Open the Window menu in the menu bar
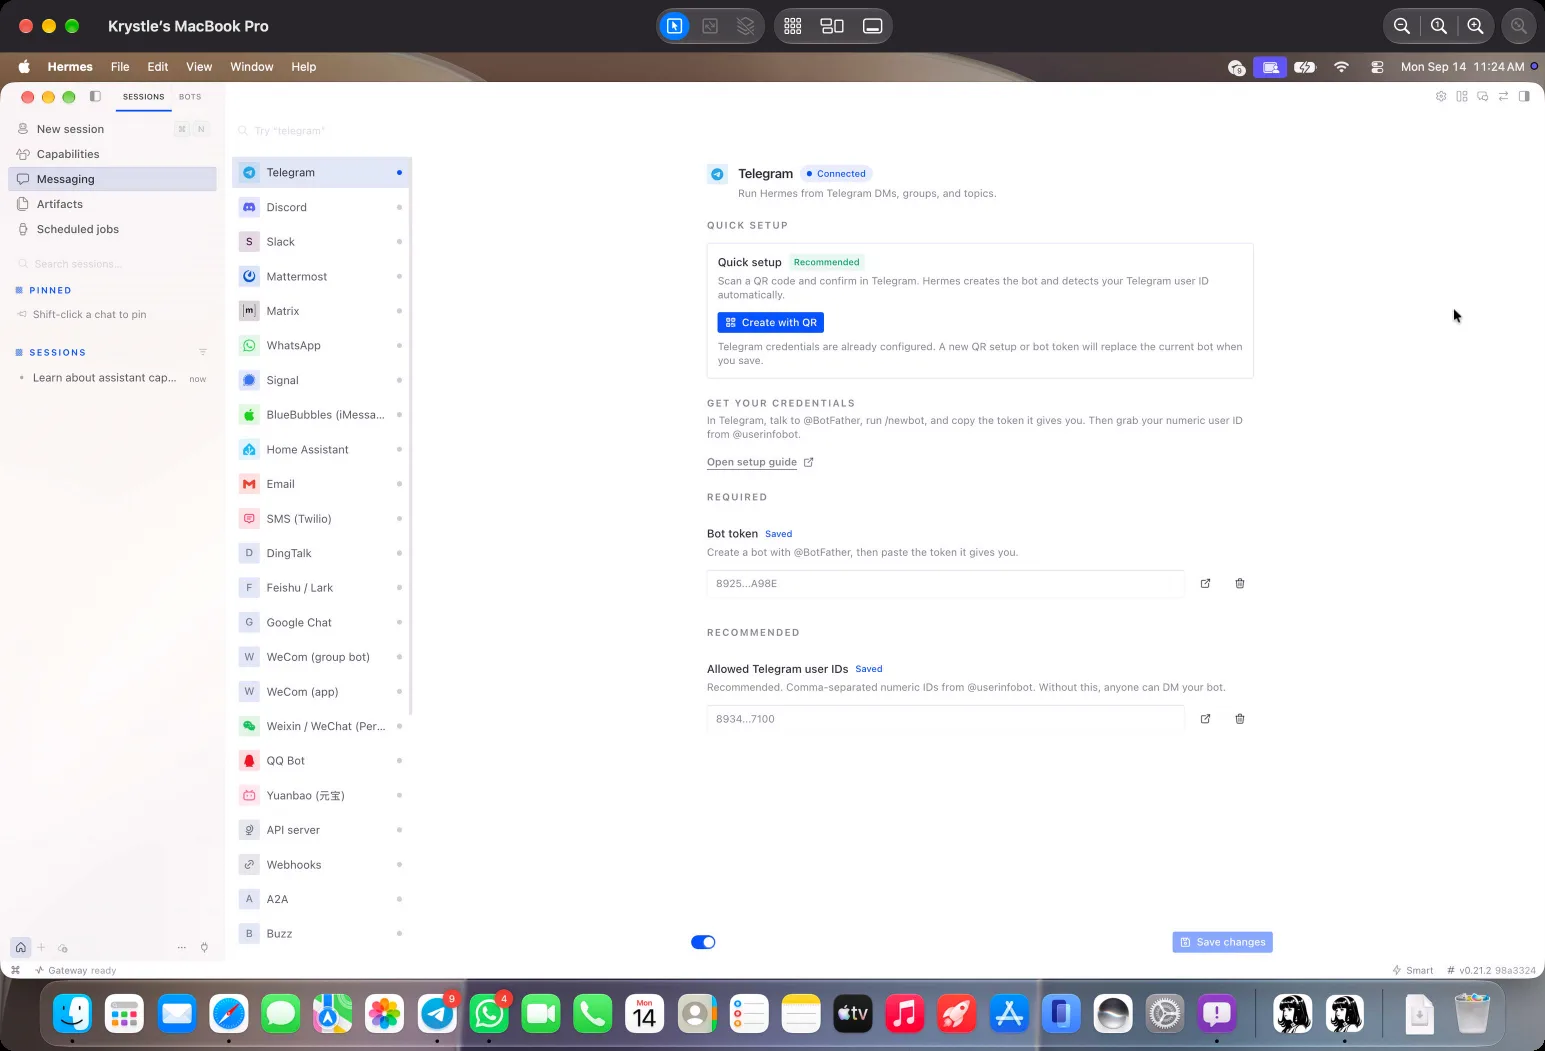The height and width of the screenshot is (1051, 1545). [x=252, y=67]
